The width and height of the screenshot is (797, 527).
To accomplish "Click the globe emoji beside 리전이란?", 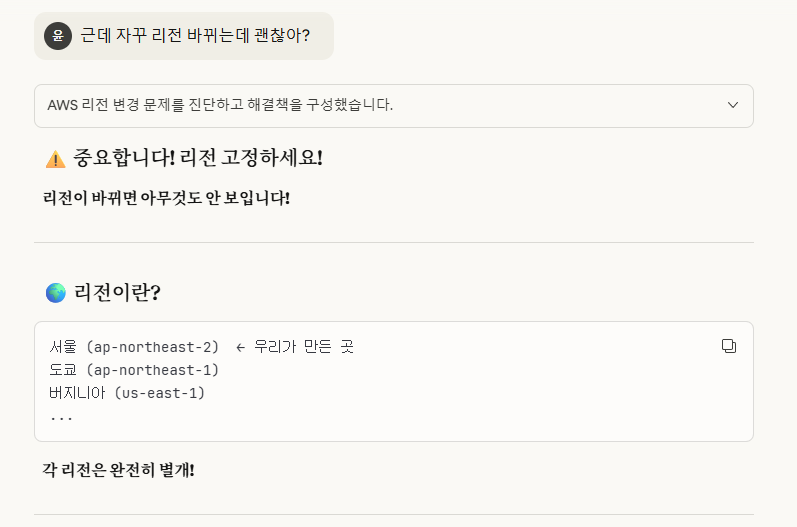I will [56, 292].
